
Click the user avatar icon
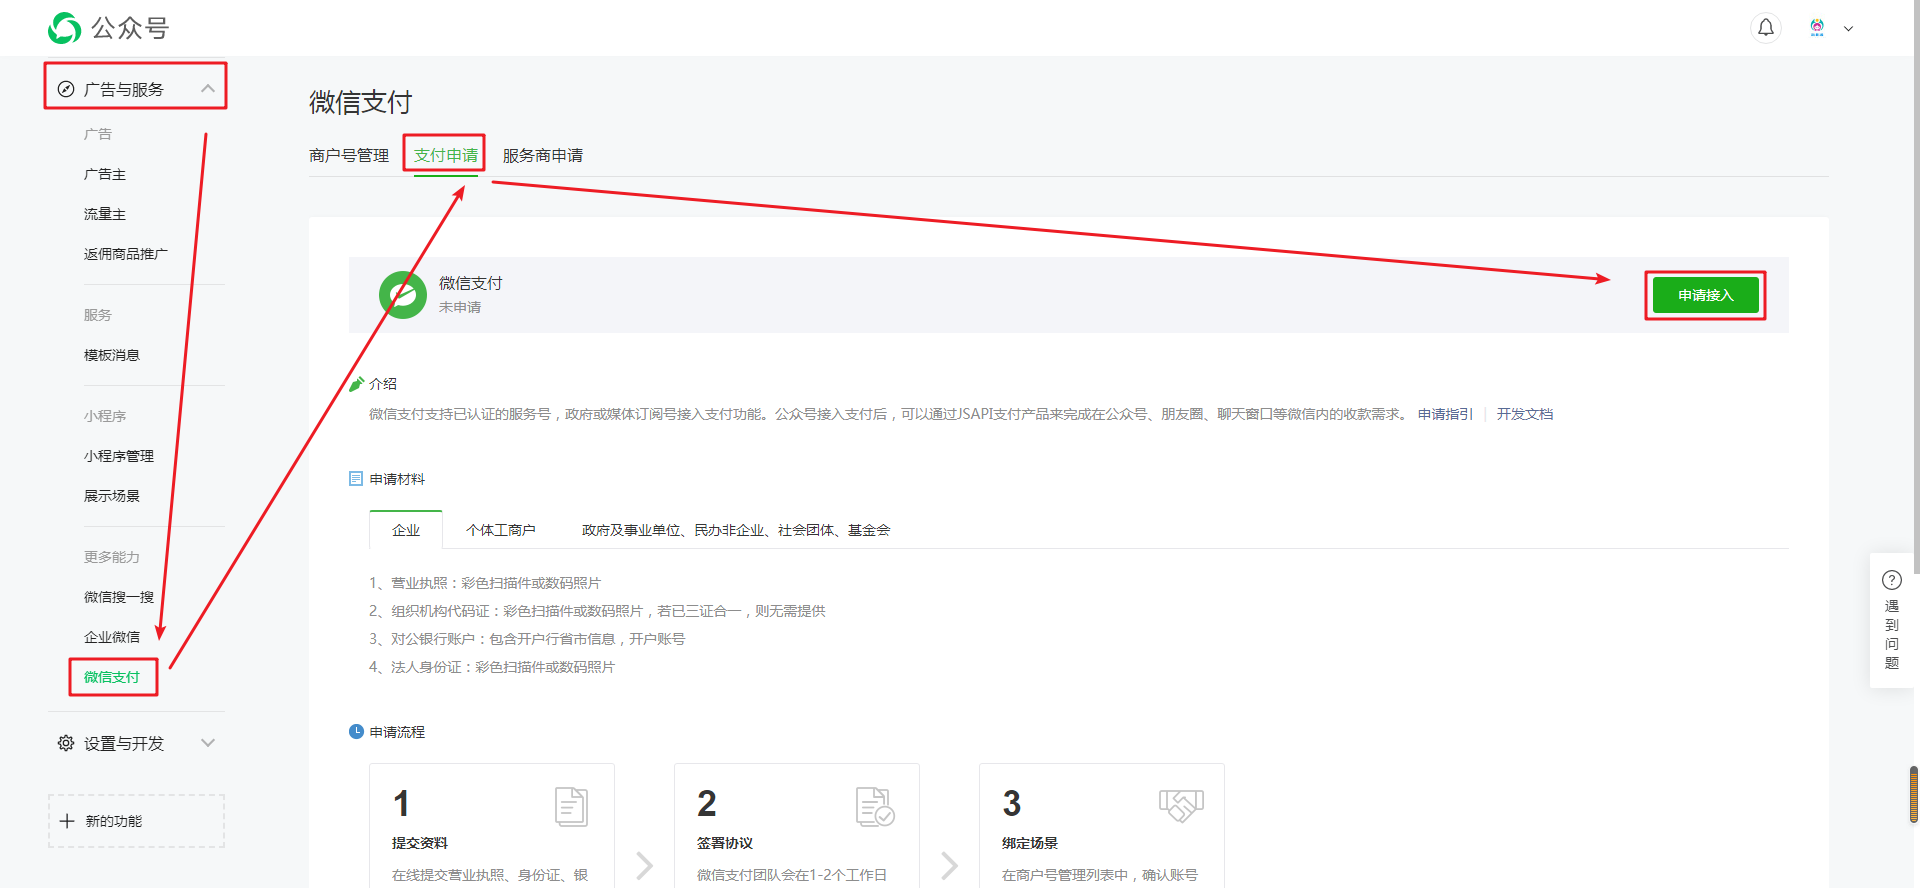tap(1817, 28)
